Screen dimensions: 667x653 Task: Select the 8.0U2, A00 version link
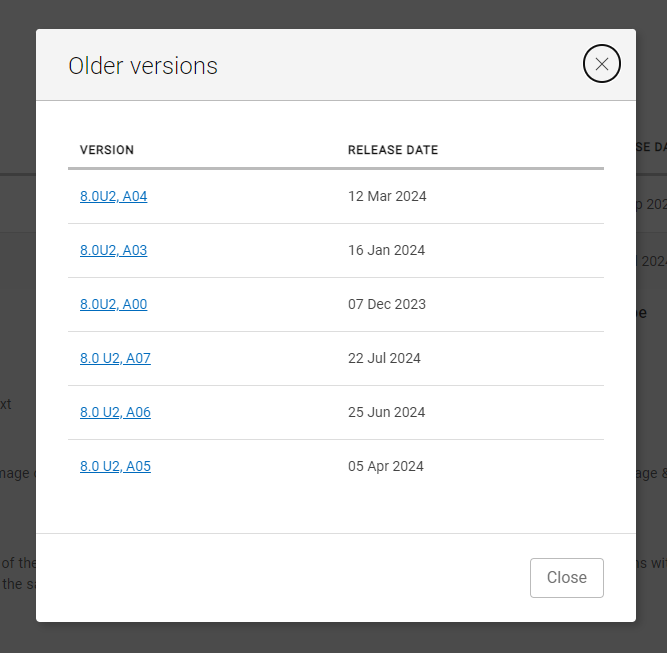coord(114,304)
